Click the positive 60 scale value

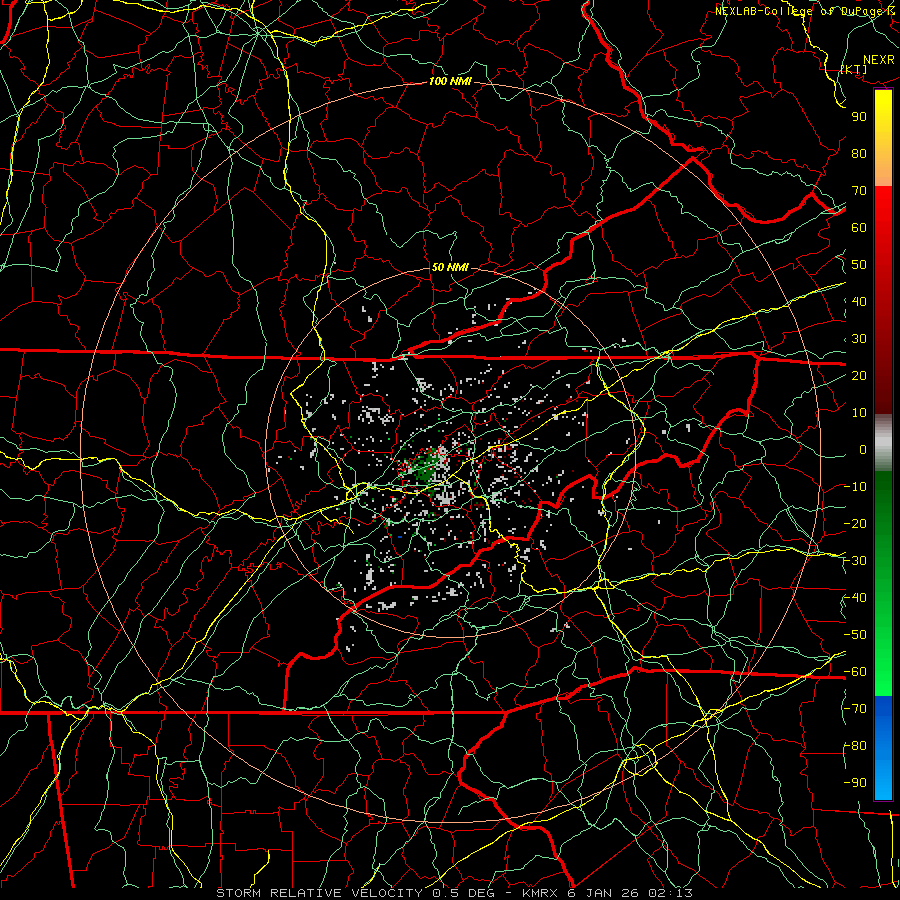pos(859,227)
